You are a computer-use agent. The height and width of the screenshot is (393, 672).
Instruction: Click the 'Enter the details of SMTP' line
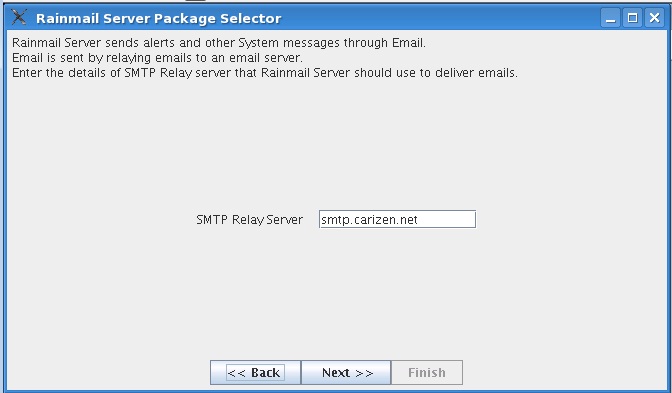[265, 73]
